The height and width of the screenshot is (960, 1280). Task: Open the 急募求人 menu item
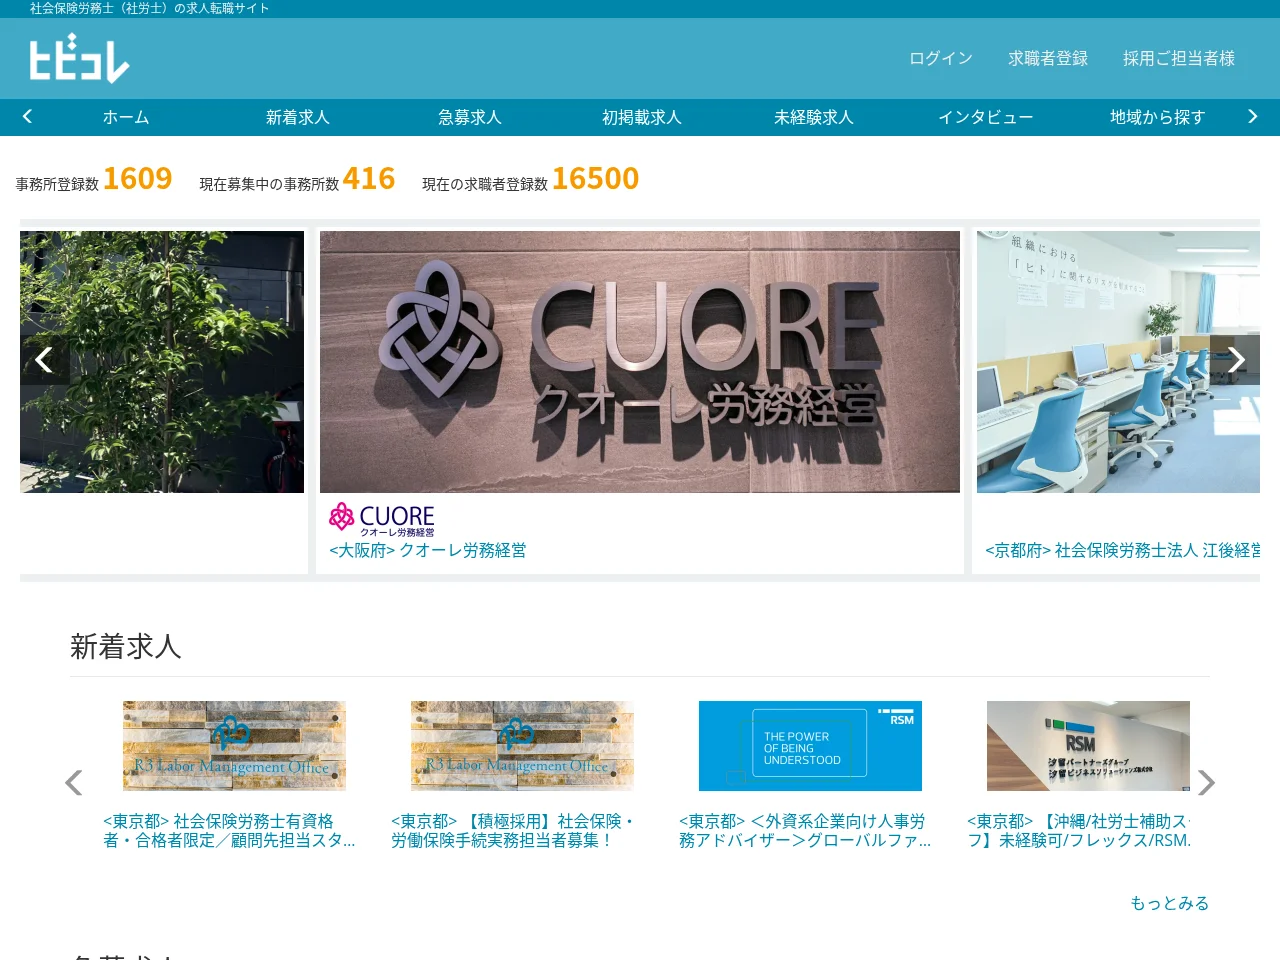[x=470, y=117]
